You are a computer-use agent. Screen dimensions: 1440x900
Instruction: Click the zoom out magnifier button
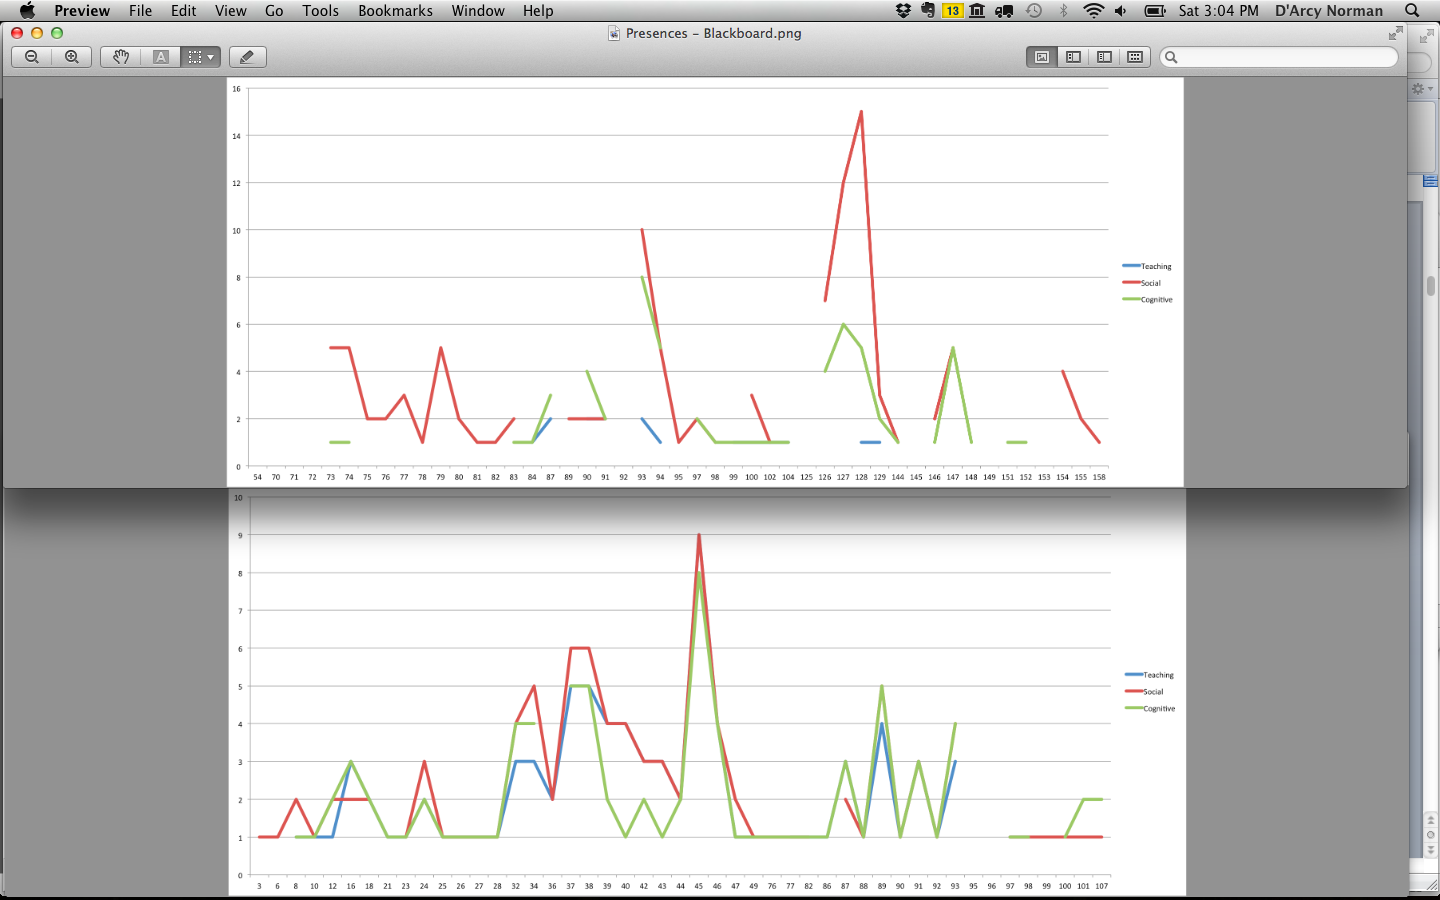32,57
